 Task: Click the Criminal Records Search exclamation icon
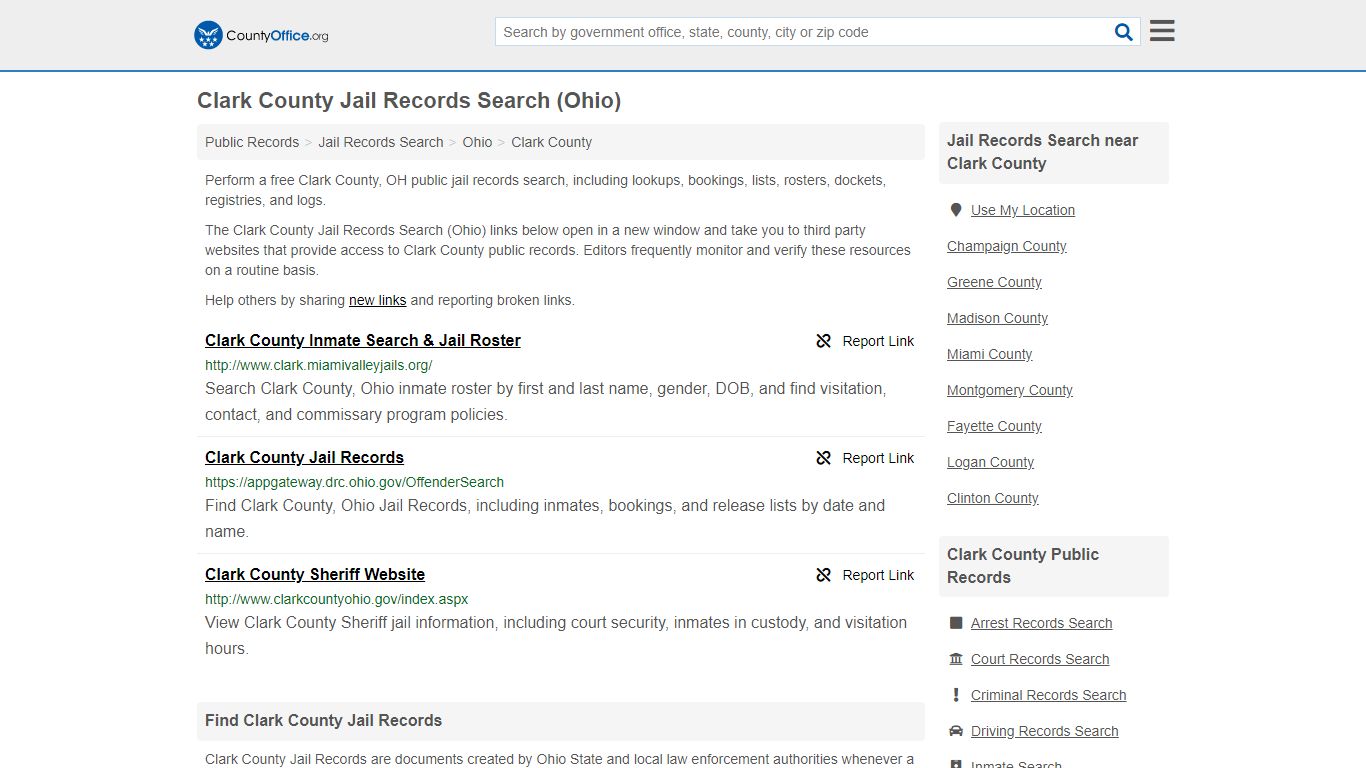(x=956, y=695)
